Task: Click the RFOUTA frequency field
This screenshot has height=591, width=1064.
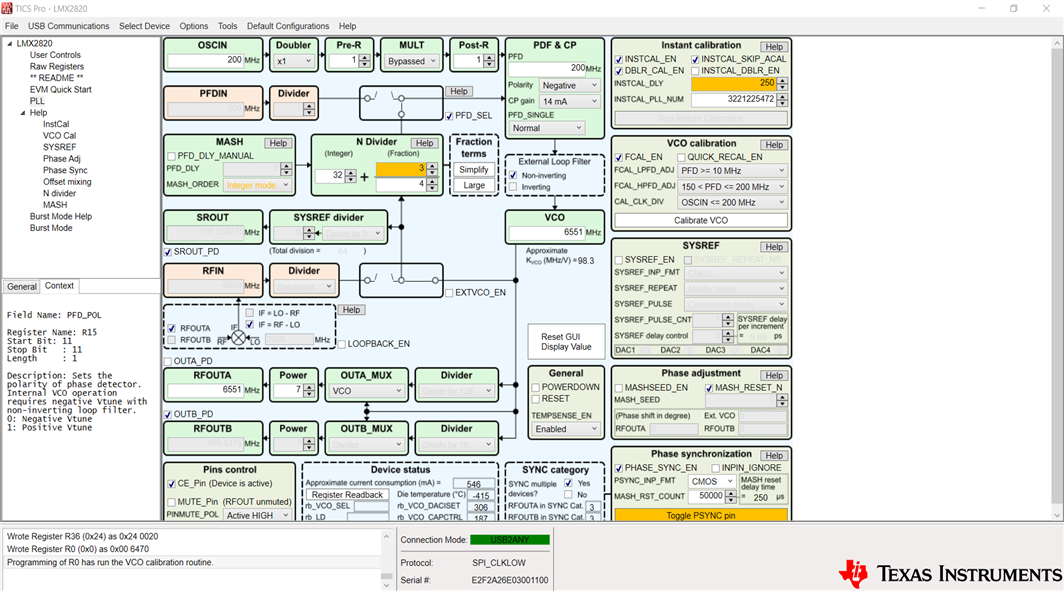Action: point(206,390)
